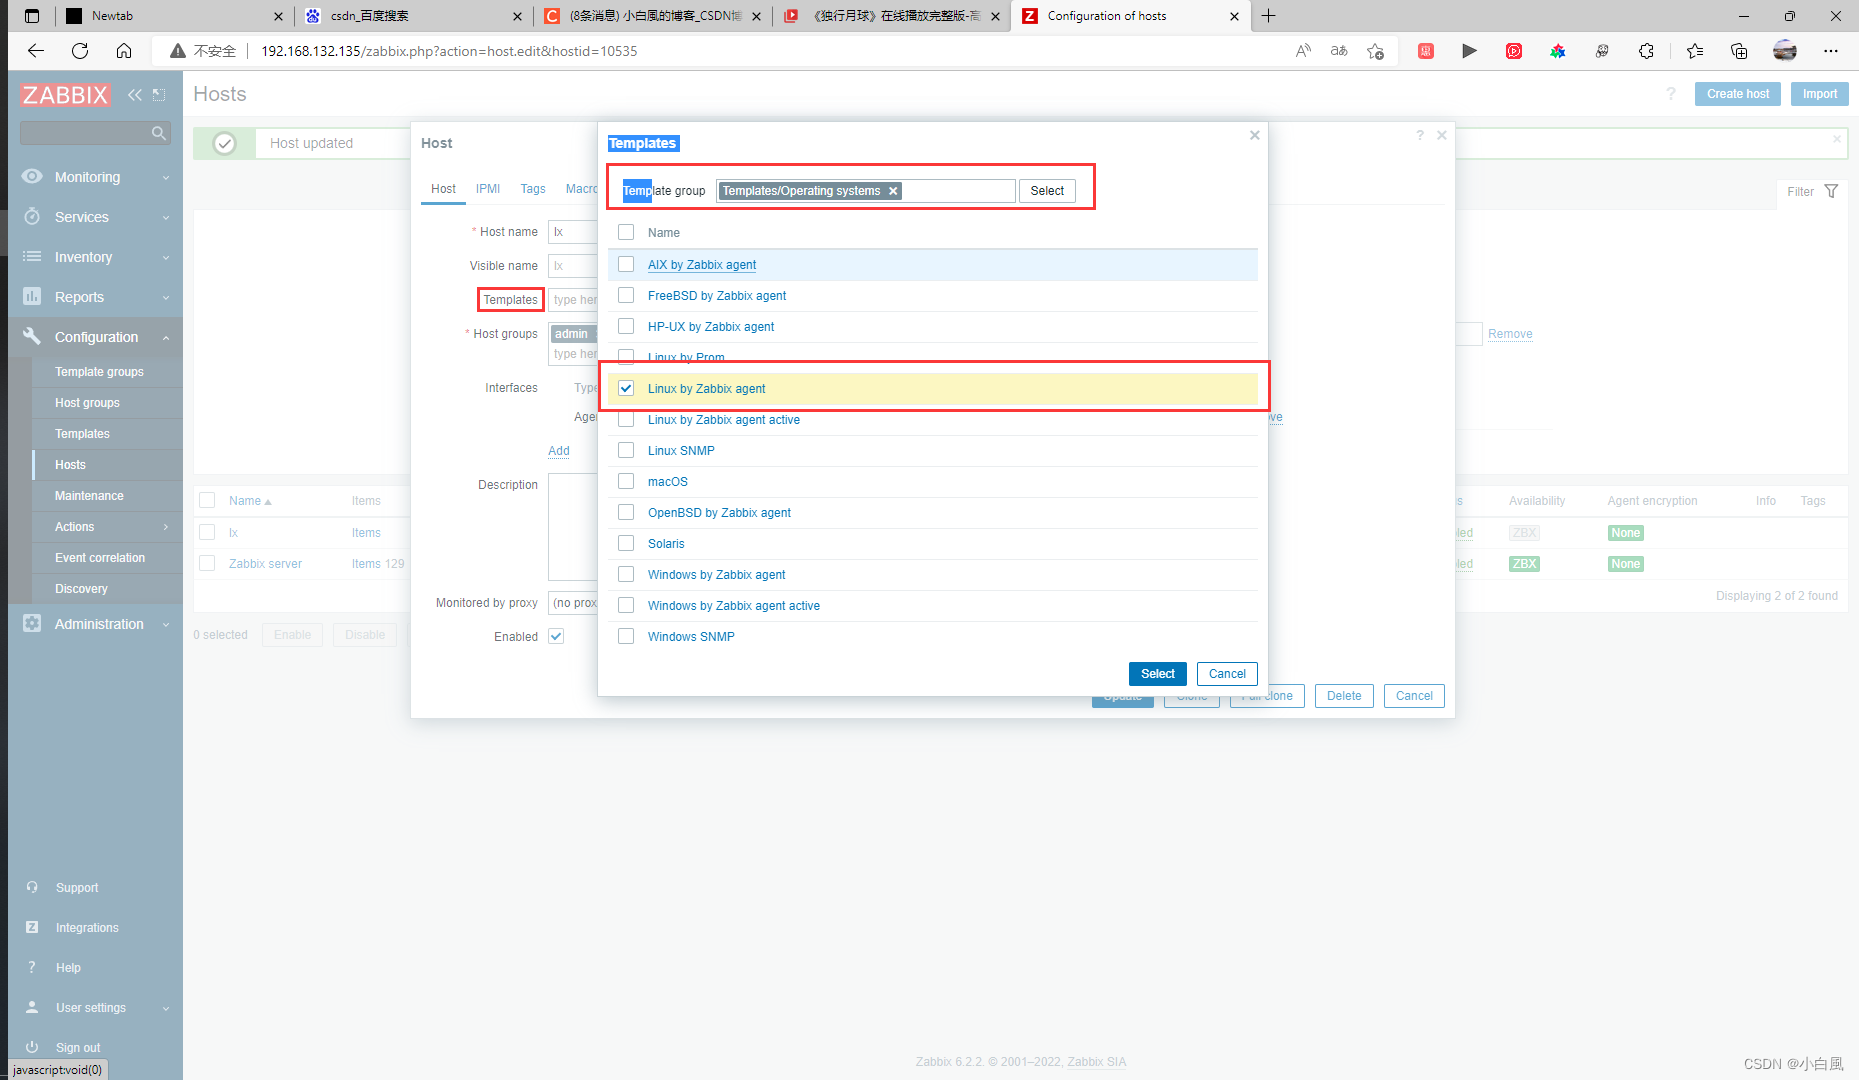Viewport: 1859px width, 1080px height.
Task: Click the browser refresh icon
Action: [80, 51]
